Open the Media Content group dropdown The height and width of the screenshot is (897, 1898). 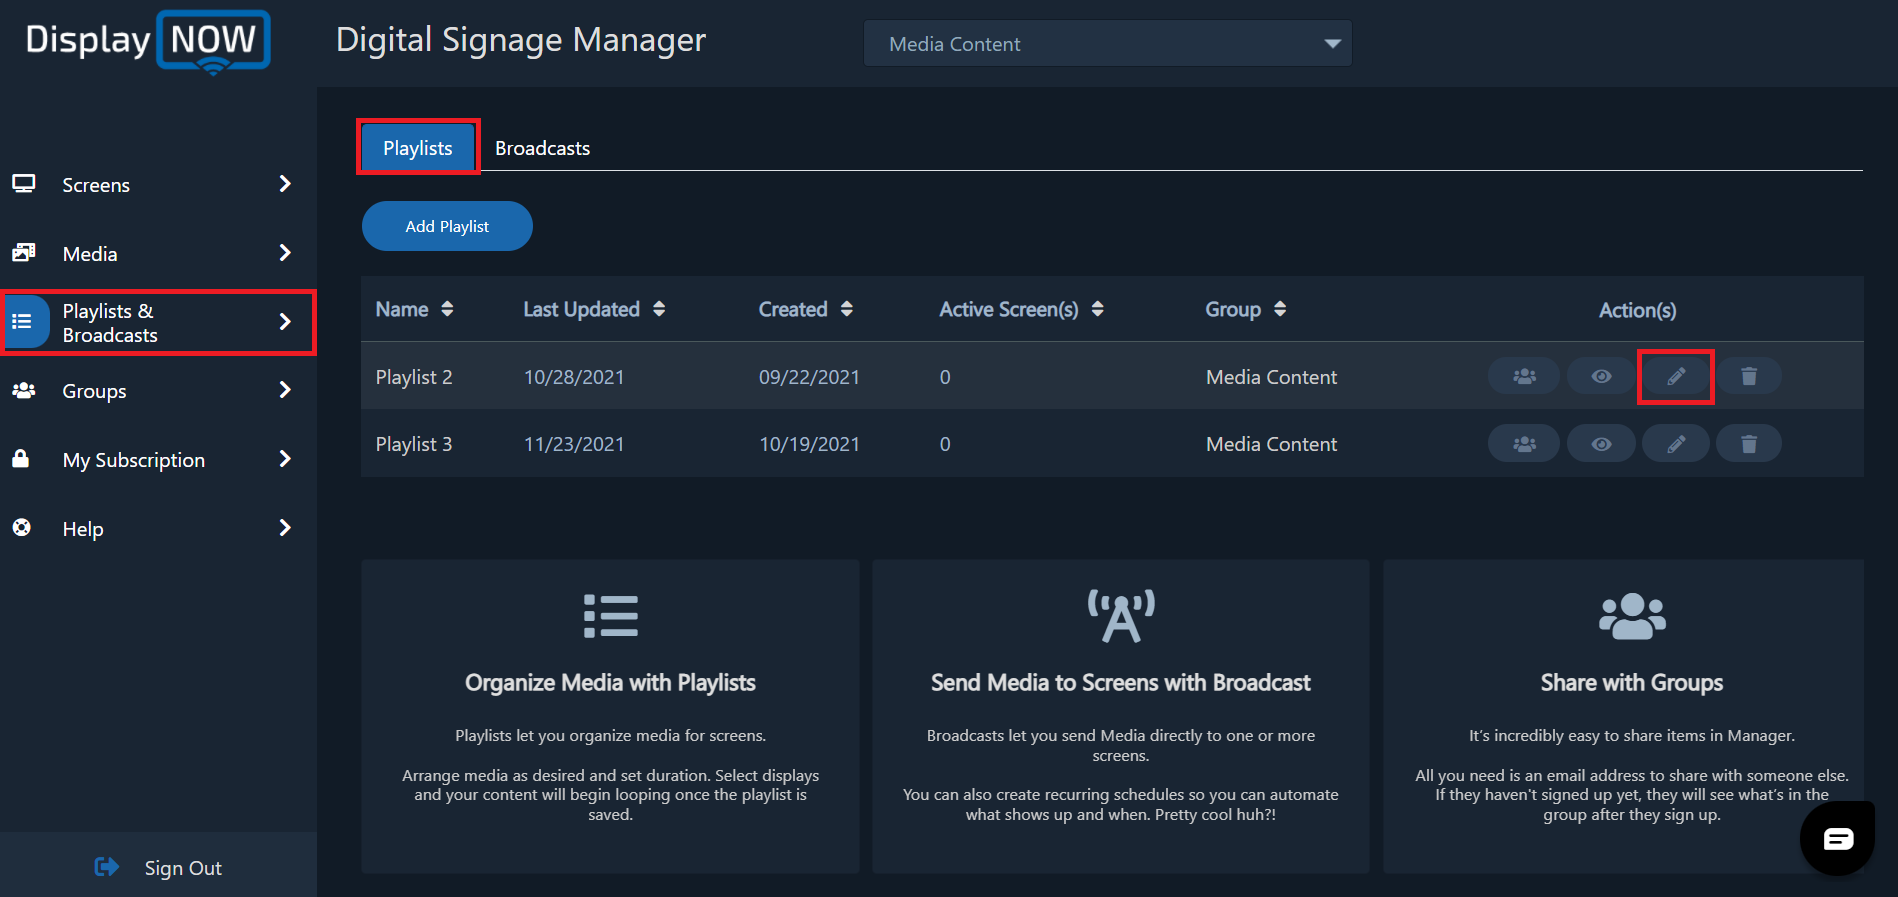(1108, 44)
